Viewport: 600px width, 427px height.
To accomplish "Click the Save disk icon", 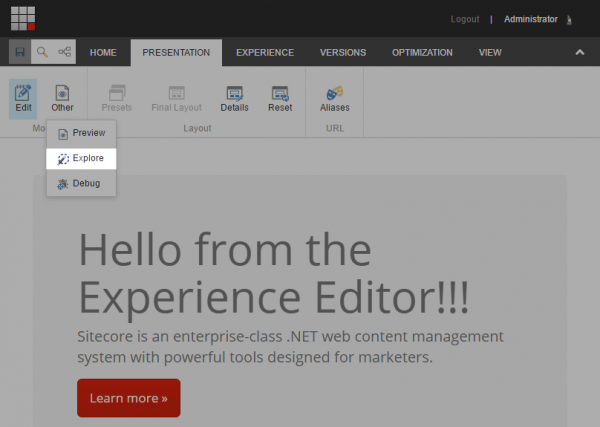I will click(20, 52).
